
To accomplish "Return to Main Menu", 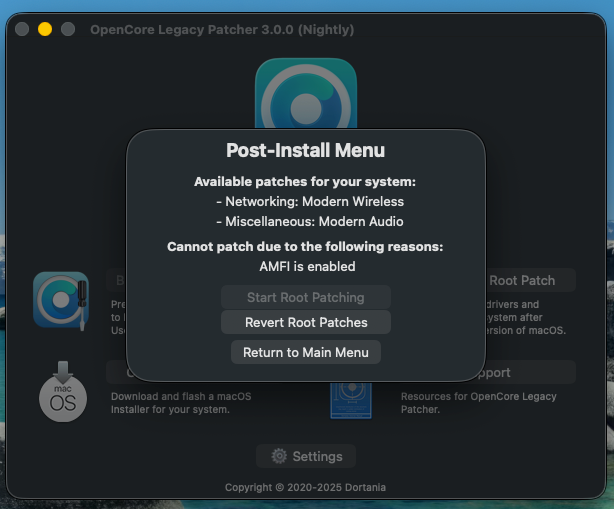I will pos(305,352).
